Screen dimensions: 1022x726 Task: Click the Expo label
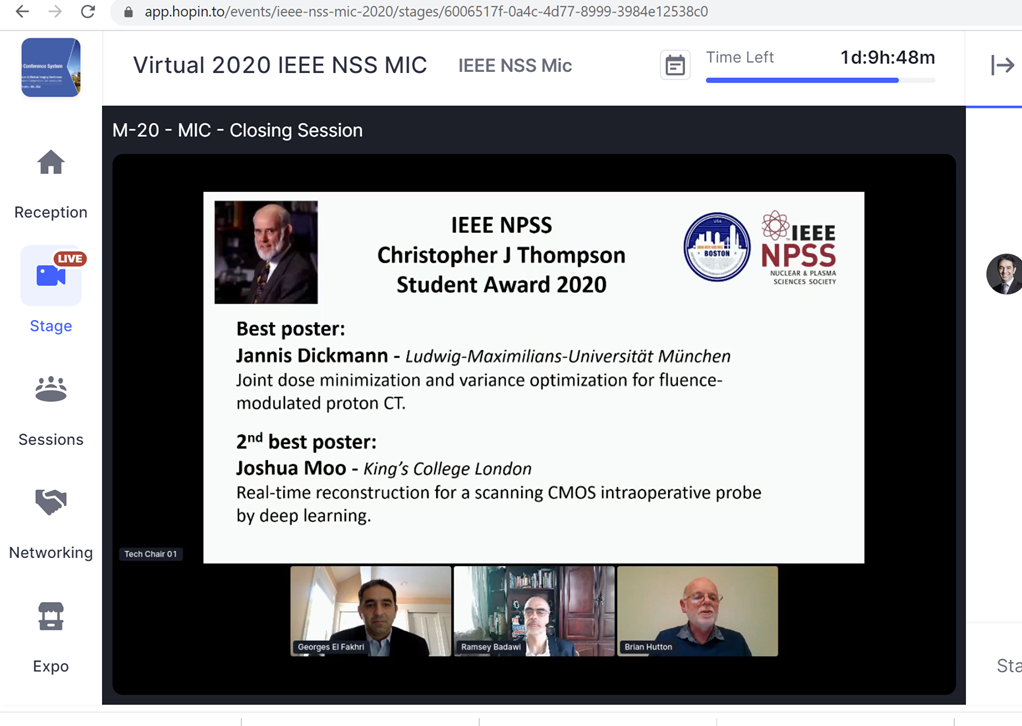tap(51, 666)
